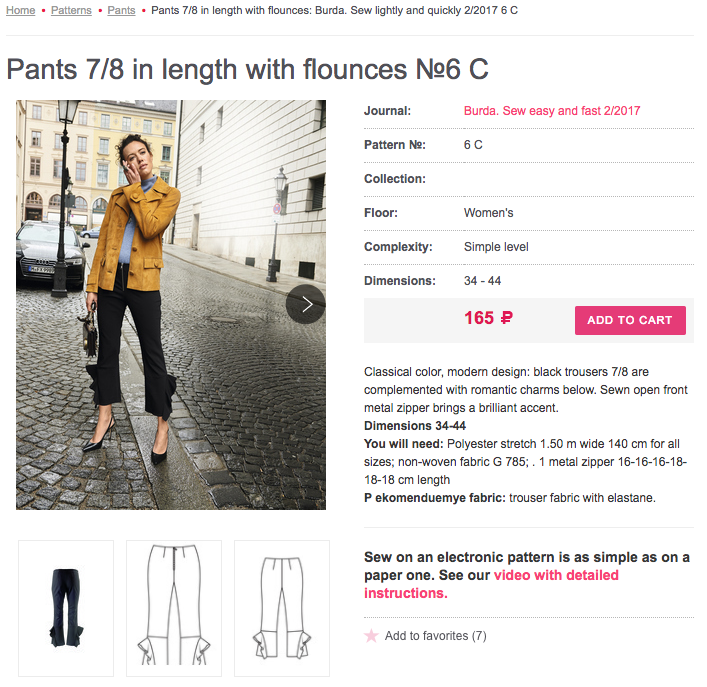The width and height of the screenshot is (707, 687).
Task: Click the 165 ₽ price
Action: pyautogui.click(x=488, y=319)
